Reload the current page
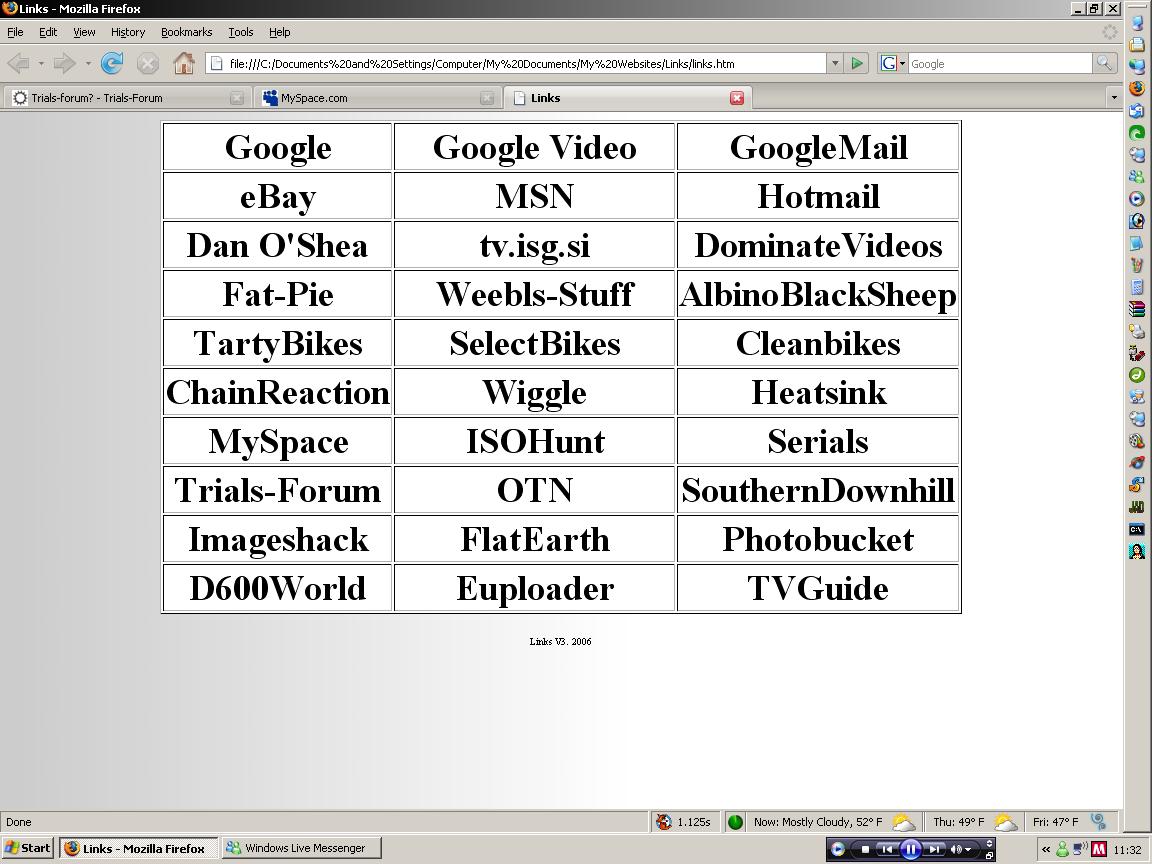The height and width of the screenshot is (864, 1152). tap(112, 64)
